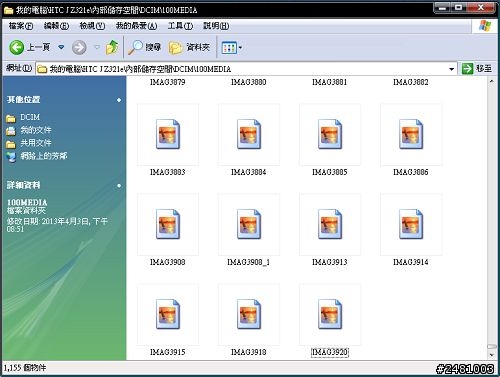Open the 我的最愛(A) menu
Viewport: 500px width, 377px height.
pos(136,26)
